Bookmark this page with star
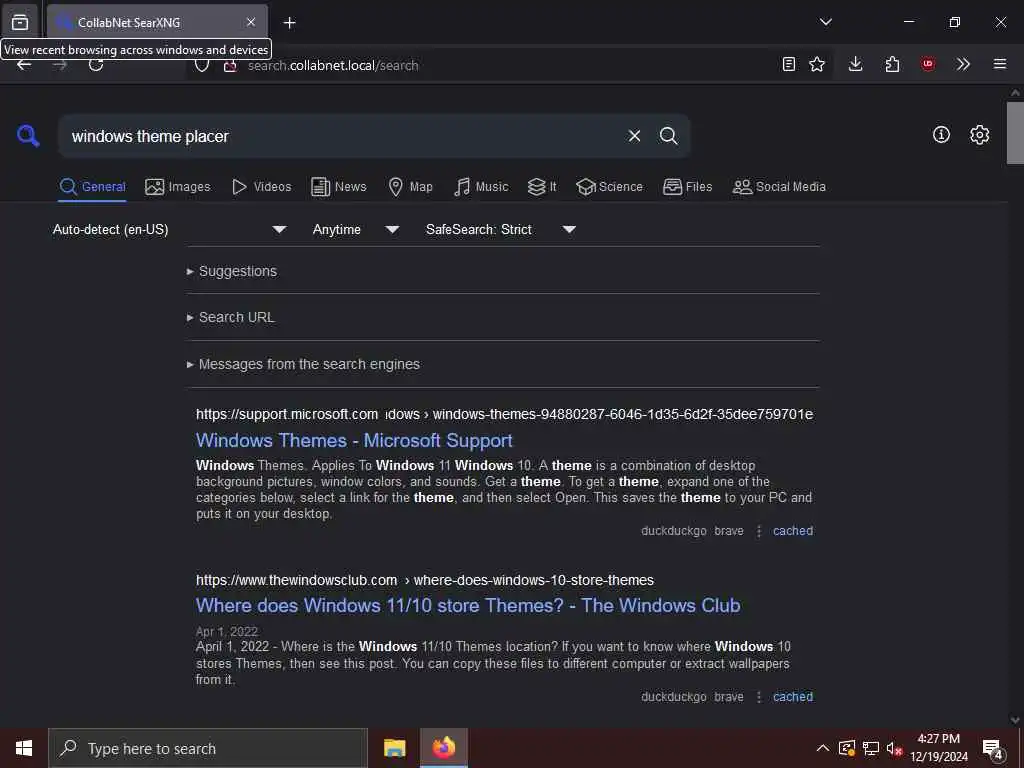Screen dimensions: 1024x768 [x=817, y=64]
